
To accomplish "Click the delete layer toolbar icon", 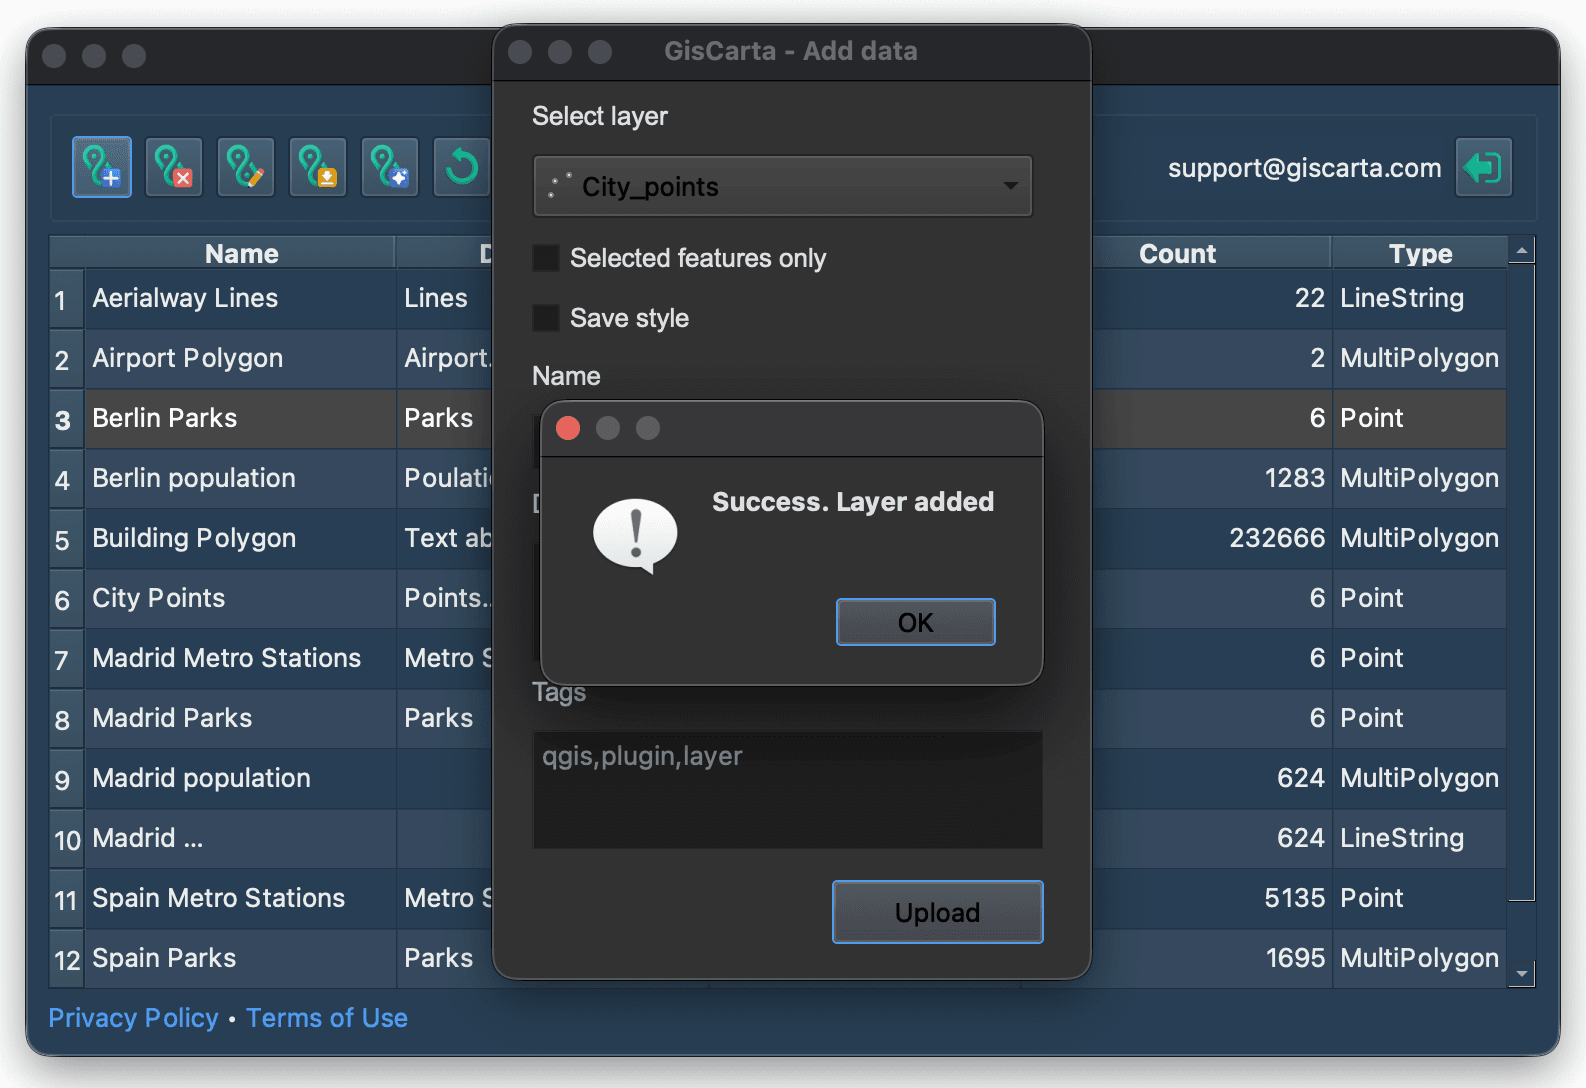I will point(174,167).
